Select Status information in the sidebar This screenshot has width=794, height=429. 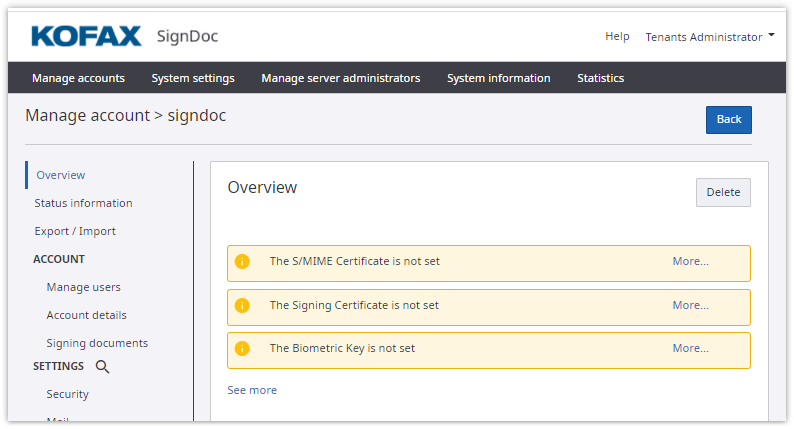click(83, 203)
